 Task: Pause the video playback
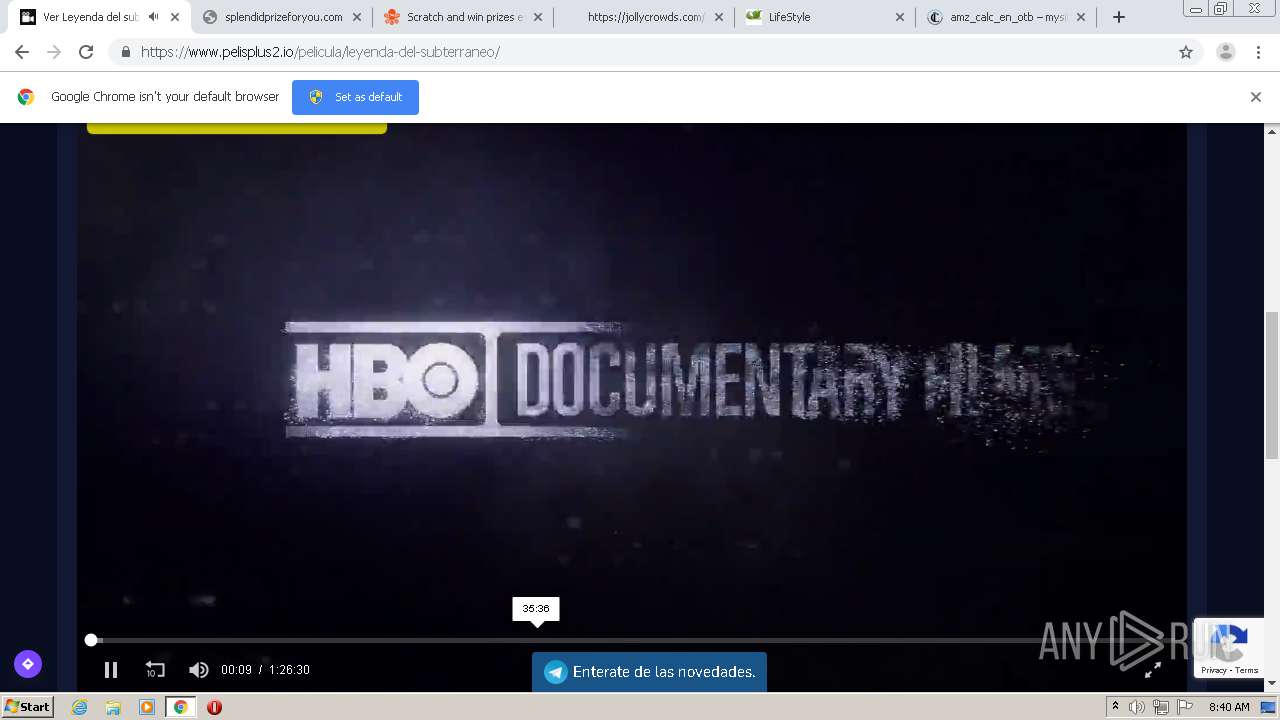[111, 670]
